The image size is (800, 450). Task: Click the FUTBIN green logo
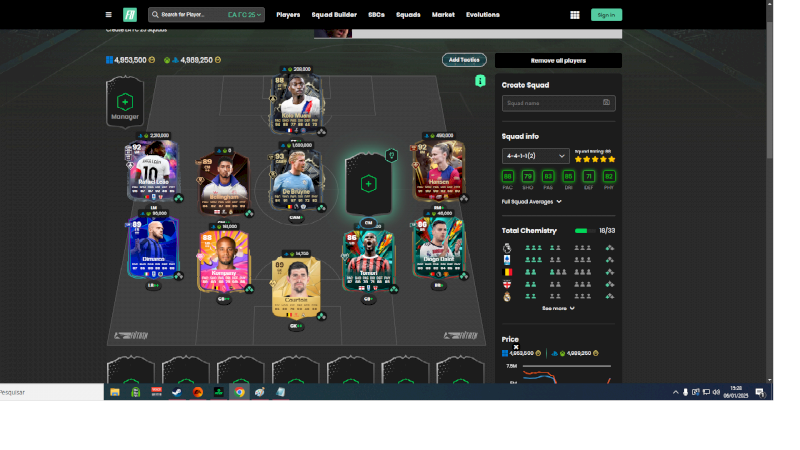point(130,15)
